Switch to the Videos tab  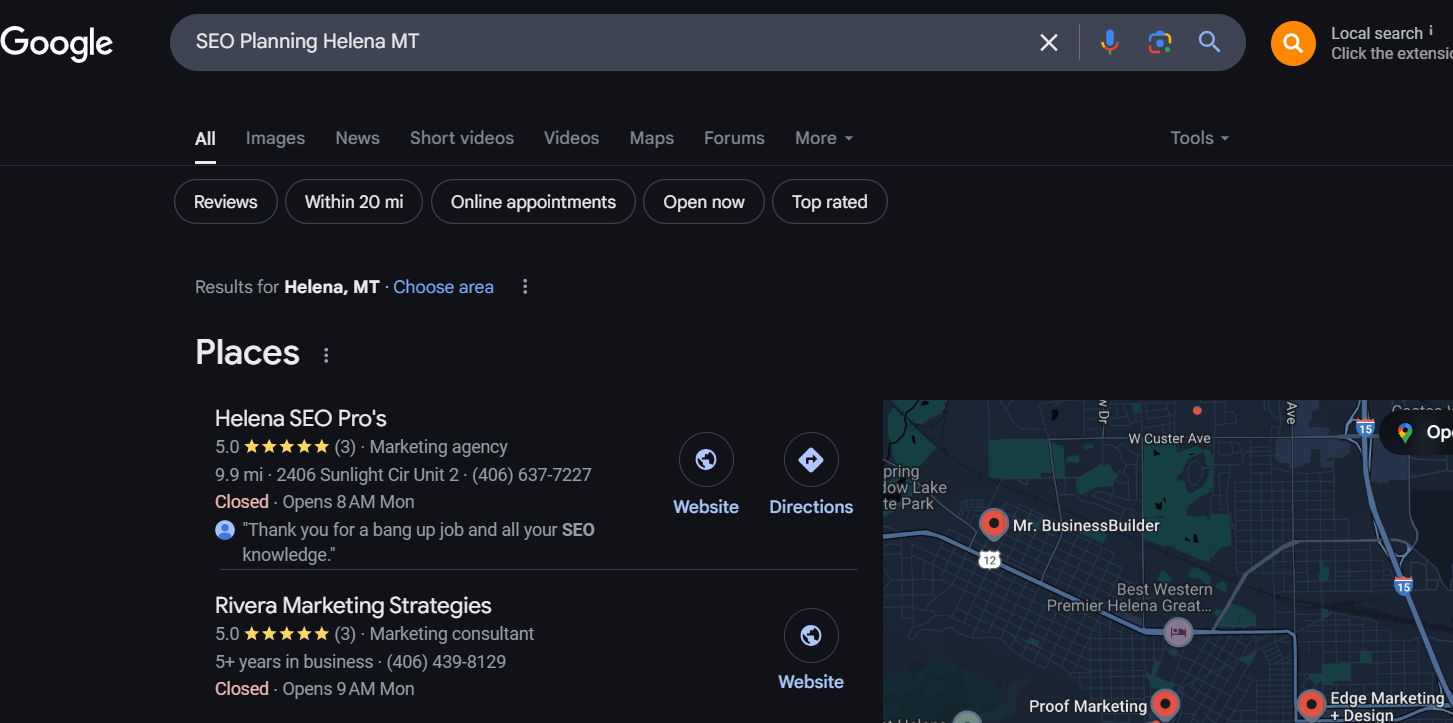pyautogui.click(x=571, y=138)
